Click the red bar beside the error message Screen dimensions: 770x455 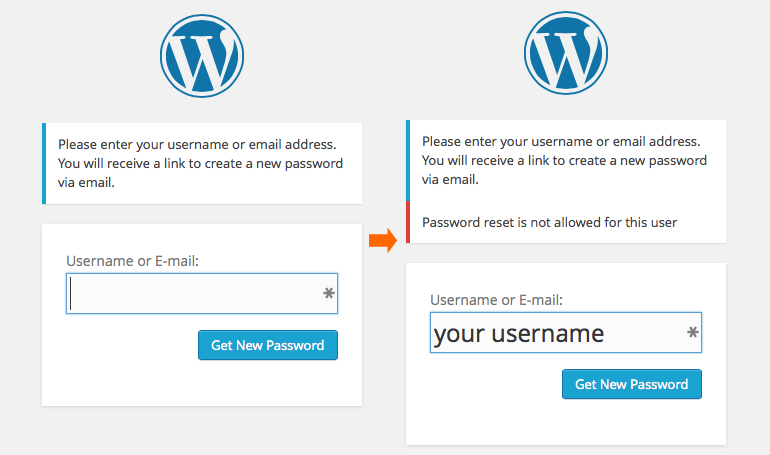point(408,222)
